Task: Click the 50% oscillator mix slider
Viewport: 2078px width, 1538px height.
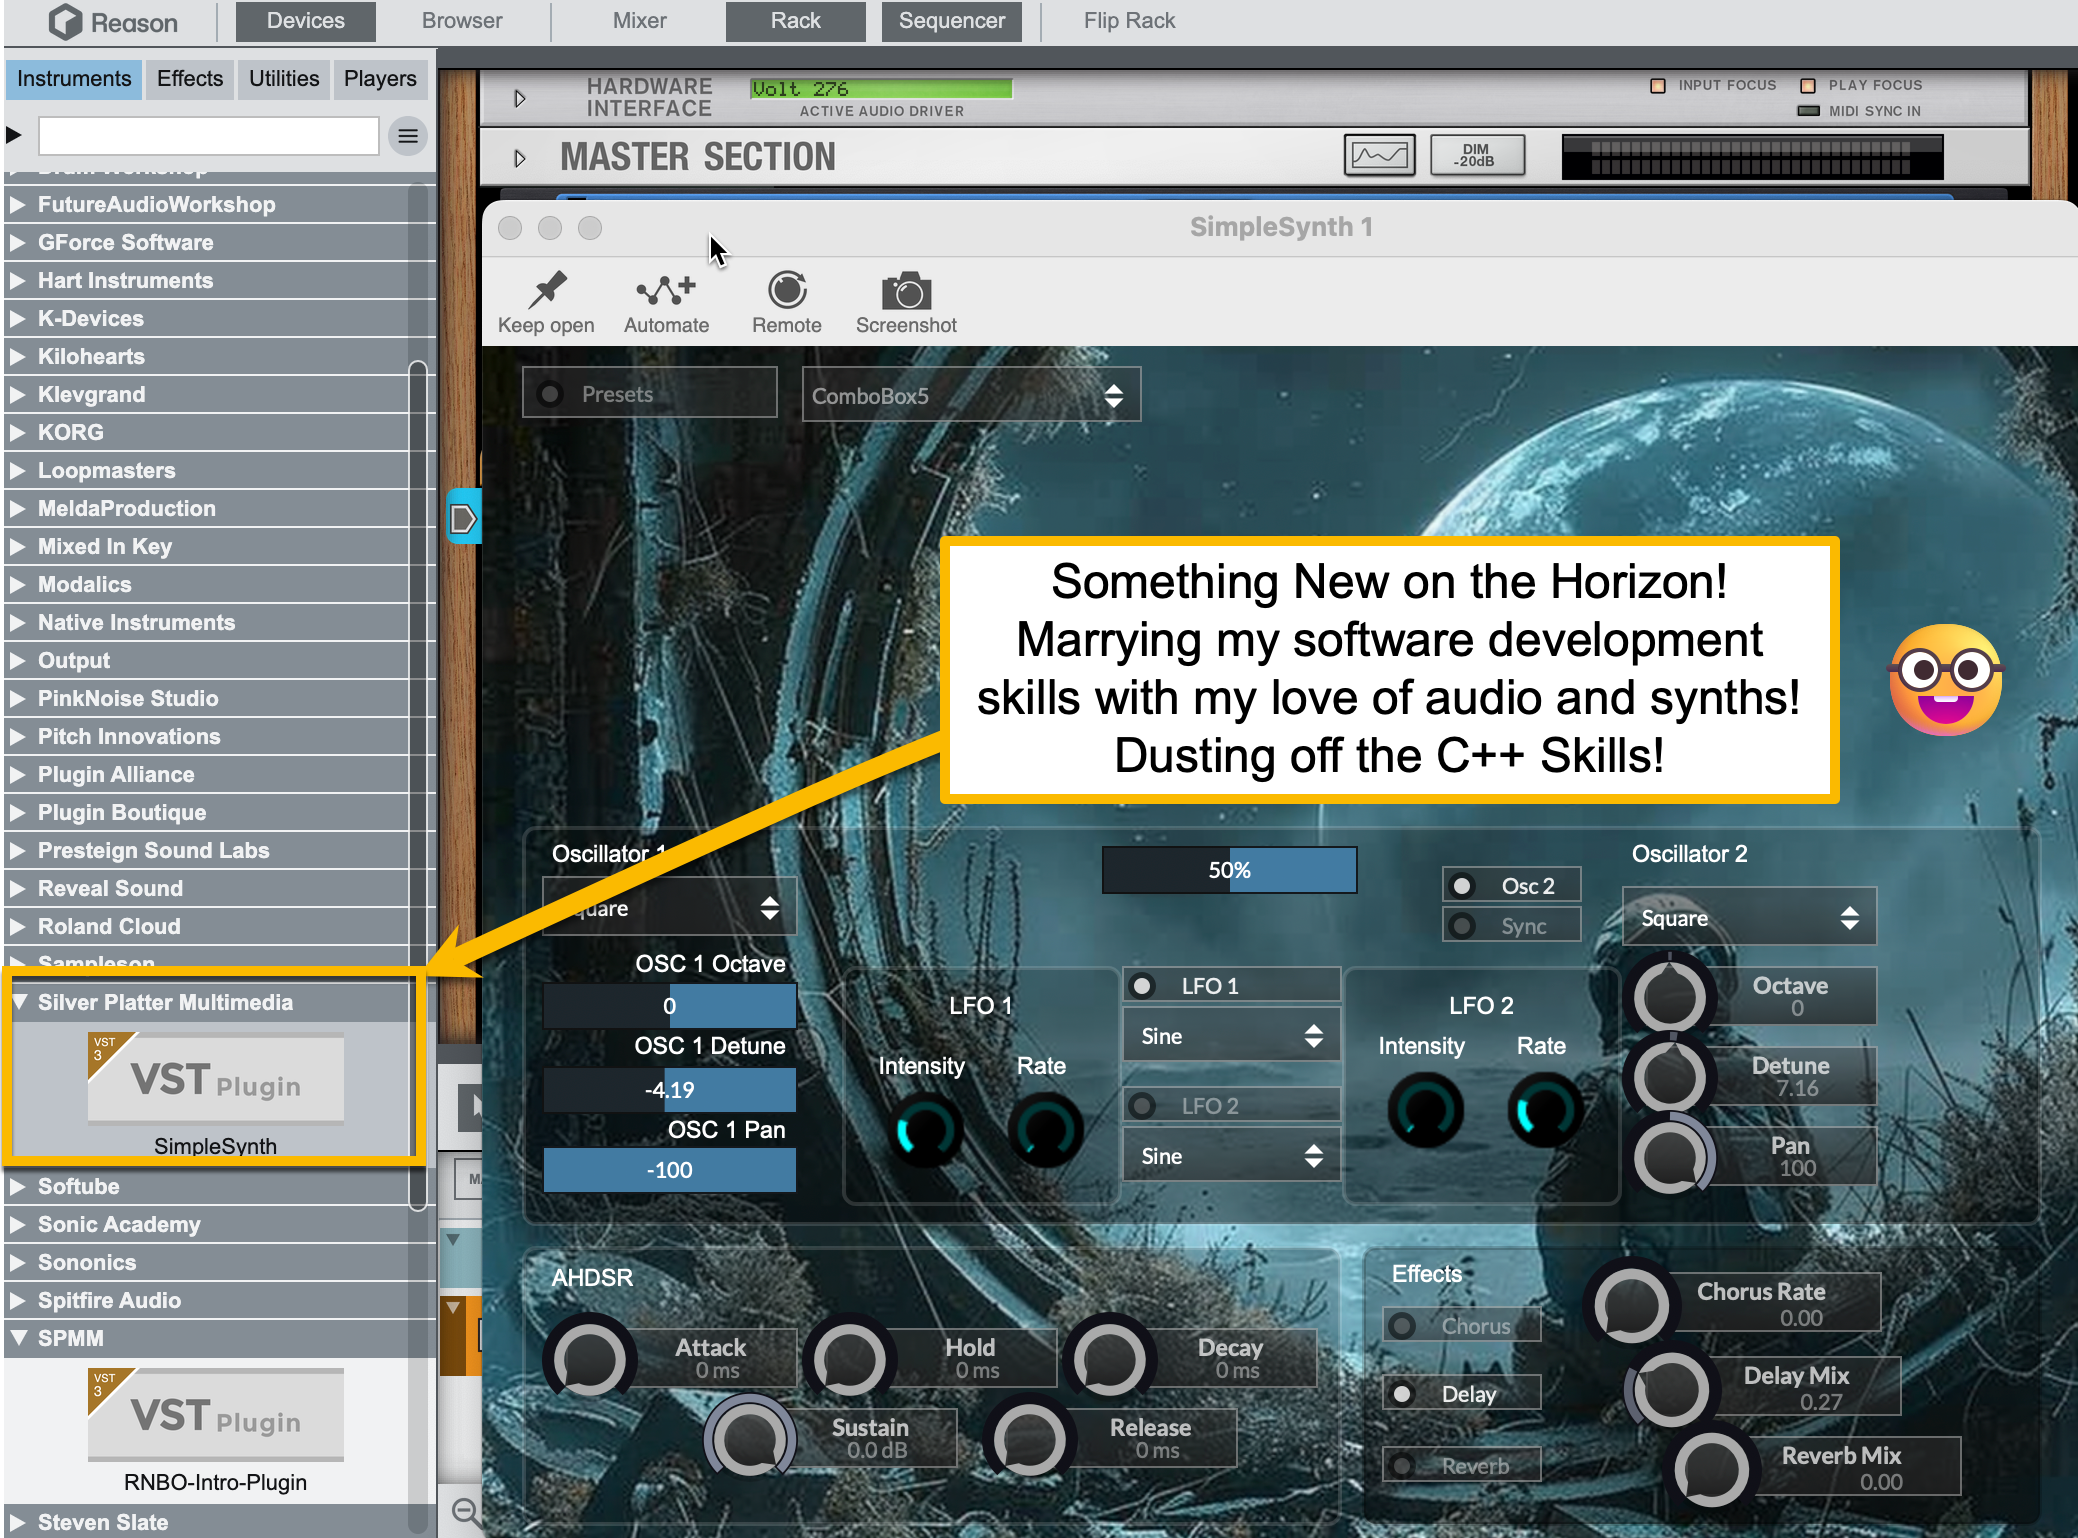Action: 1229,869
